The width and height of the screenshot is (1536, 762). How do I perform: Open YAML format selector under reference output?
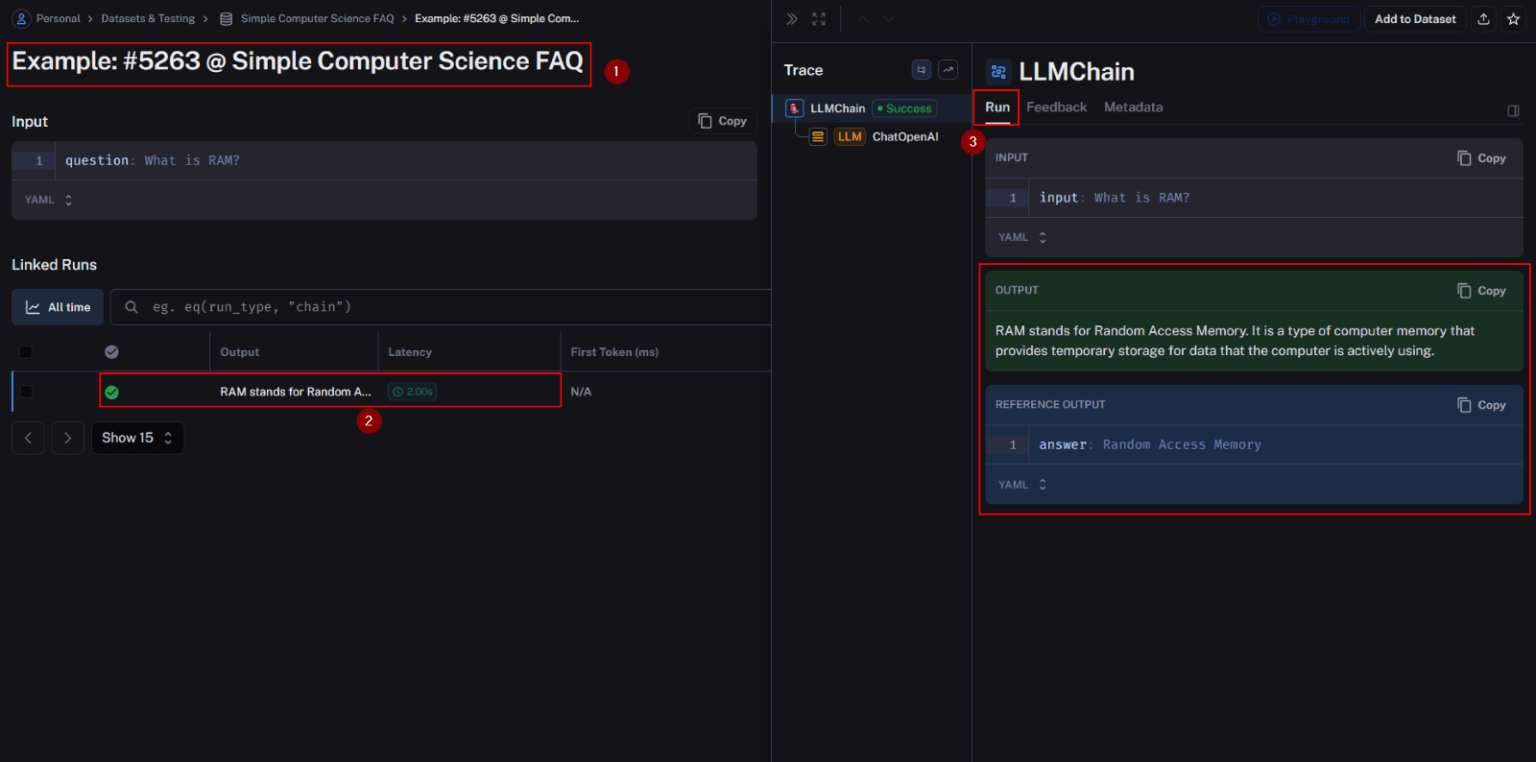[x=1021, y=485]
